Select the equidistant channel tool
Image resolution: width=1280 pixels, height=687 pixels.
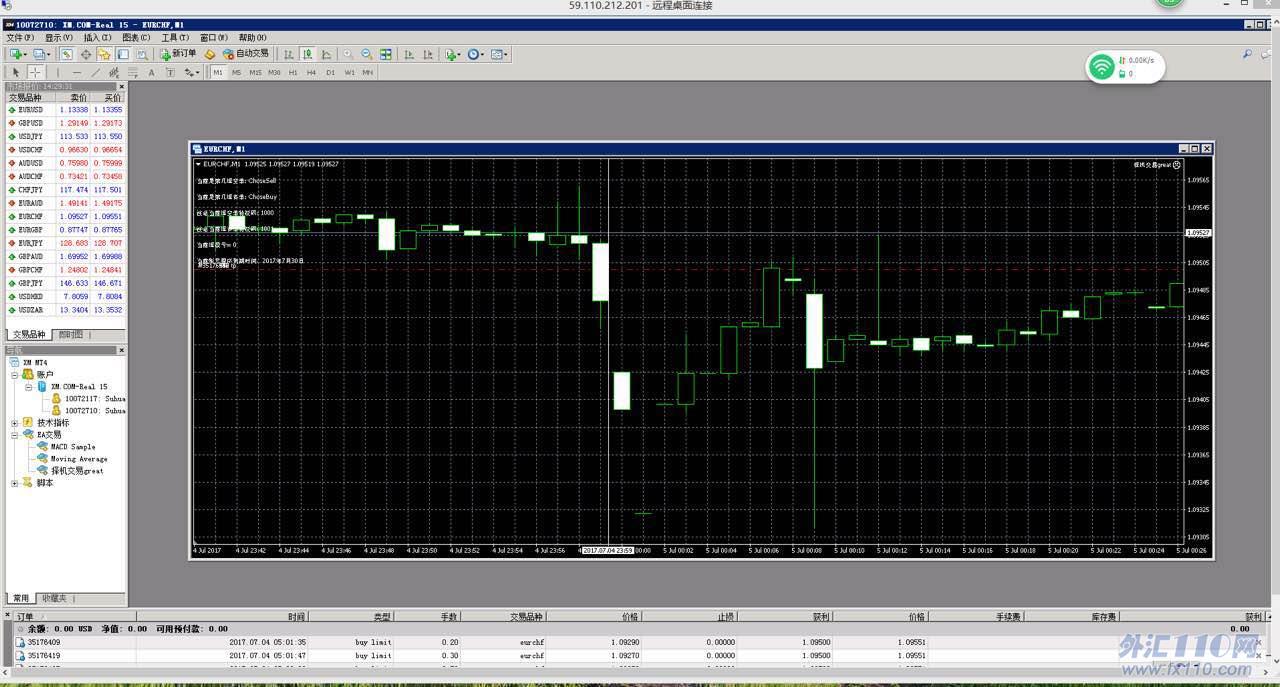114,72
